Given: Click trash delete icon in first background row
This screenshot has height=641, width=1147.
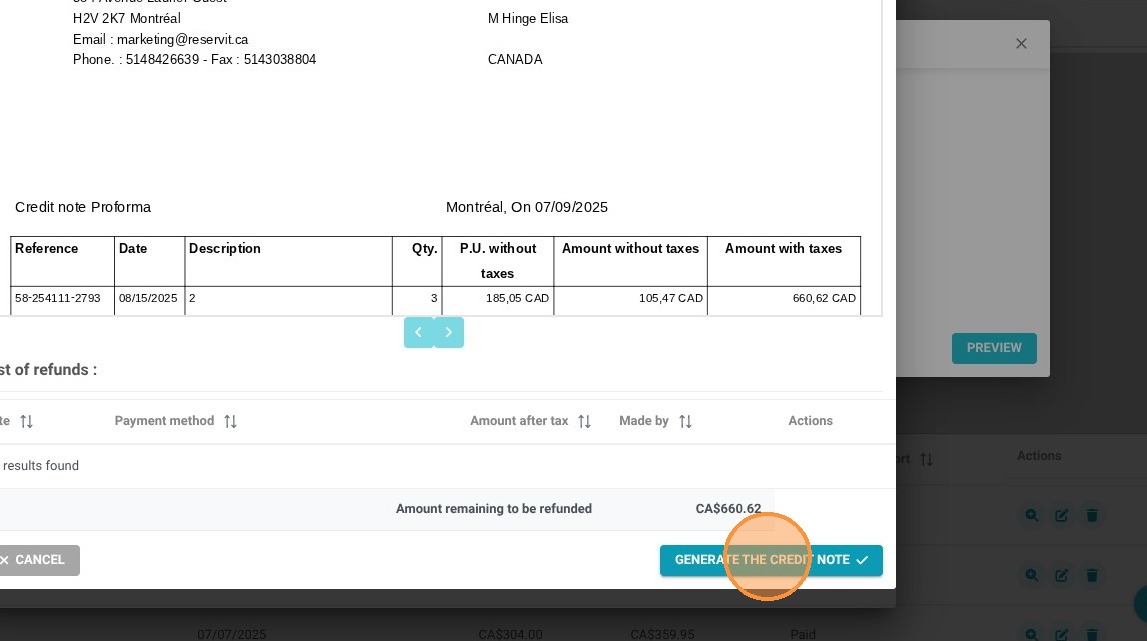Looking at the screenshot, I should 1092,515.
